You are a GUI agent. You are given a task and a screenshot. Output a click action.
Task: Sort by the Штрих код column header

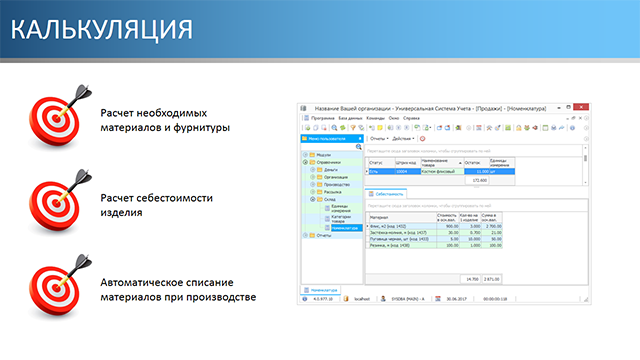[408, 162]
